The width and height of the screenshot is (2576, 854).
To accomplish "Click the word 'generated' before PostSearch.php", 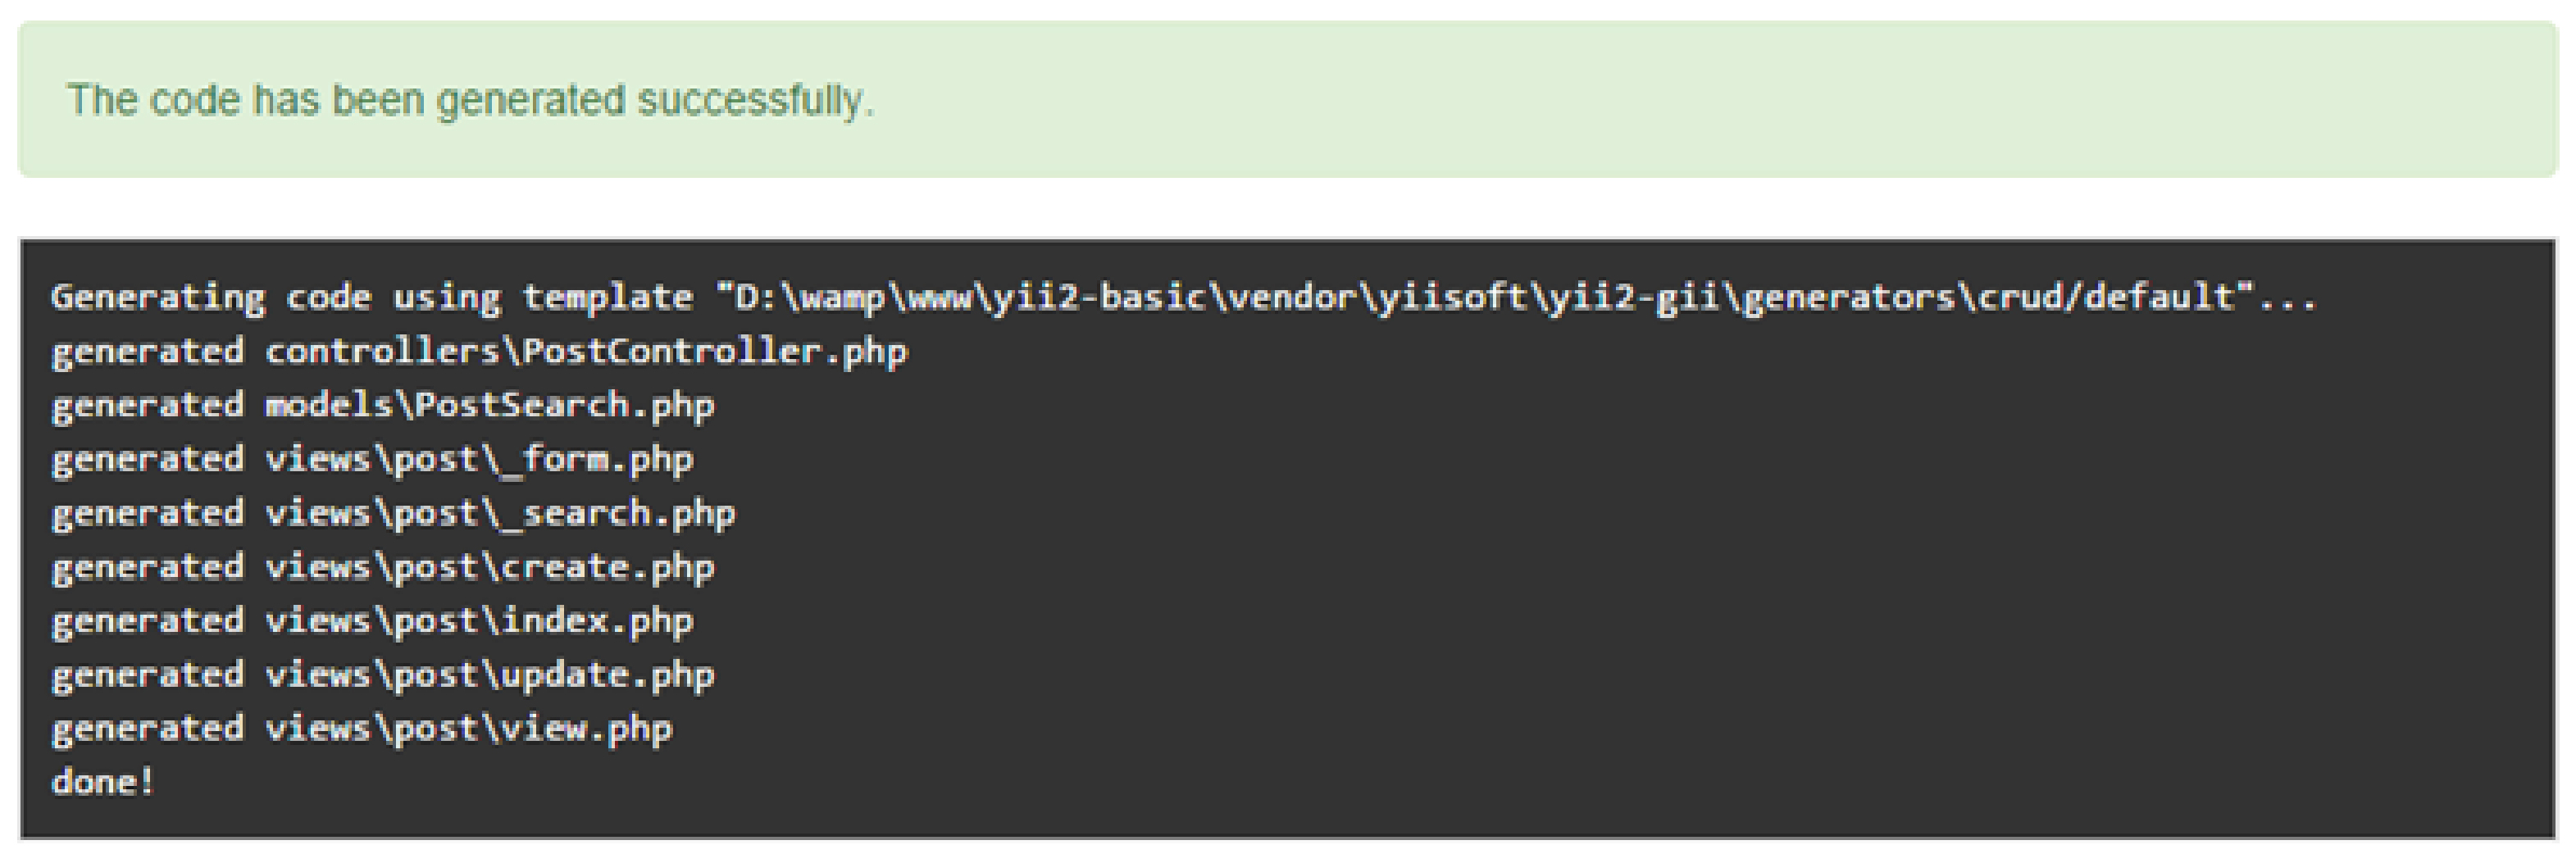I will [147, 406].
